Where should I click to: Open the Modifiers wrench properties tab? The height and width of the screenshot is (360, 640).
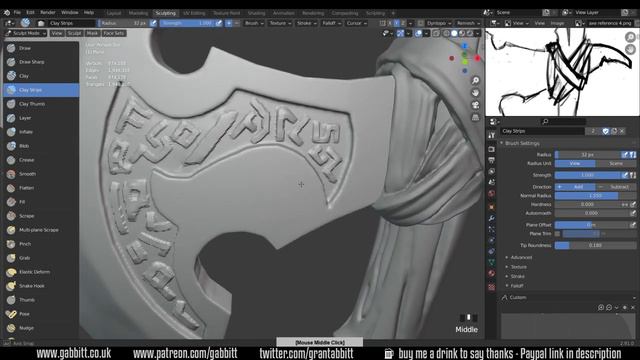click(491, 218)
